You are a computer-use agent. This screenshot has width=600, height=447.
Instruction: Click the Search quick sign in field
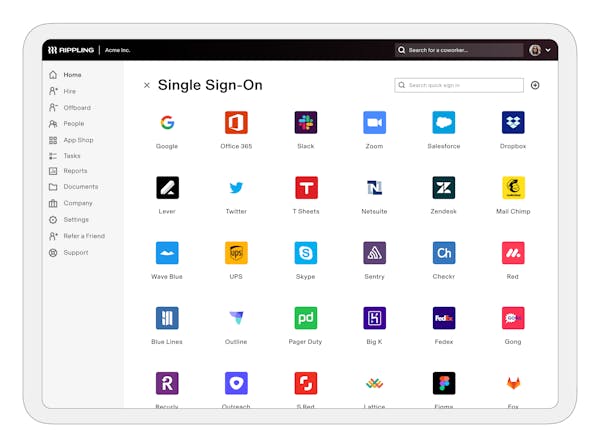click(x=459, y=85)
